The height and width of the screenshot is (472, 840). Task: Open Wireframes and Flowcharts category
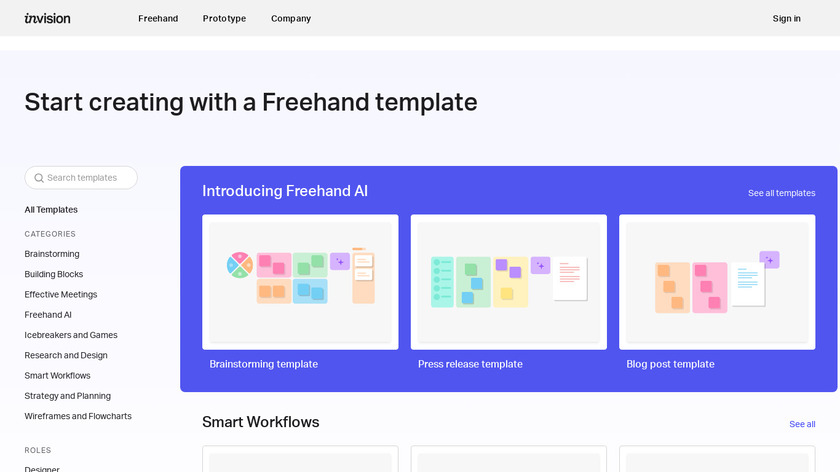(x=78, y=416)
